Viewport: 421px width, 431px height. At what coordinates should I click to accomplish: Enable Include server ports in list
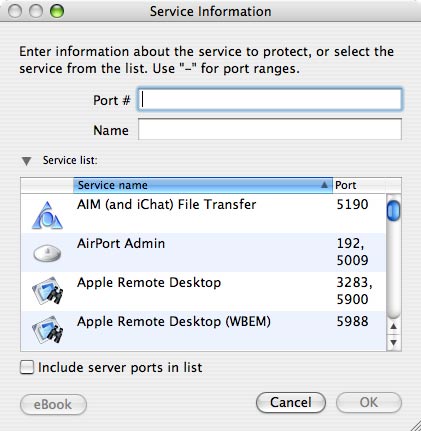[27, 367]
